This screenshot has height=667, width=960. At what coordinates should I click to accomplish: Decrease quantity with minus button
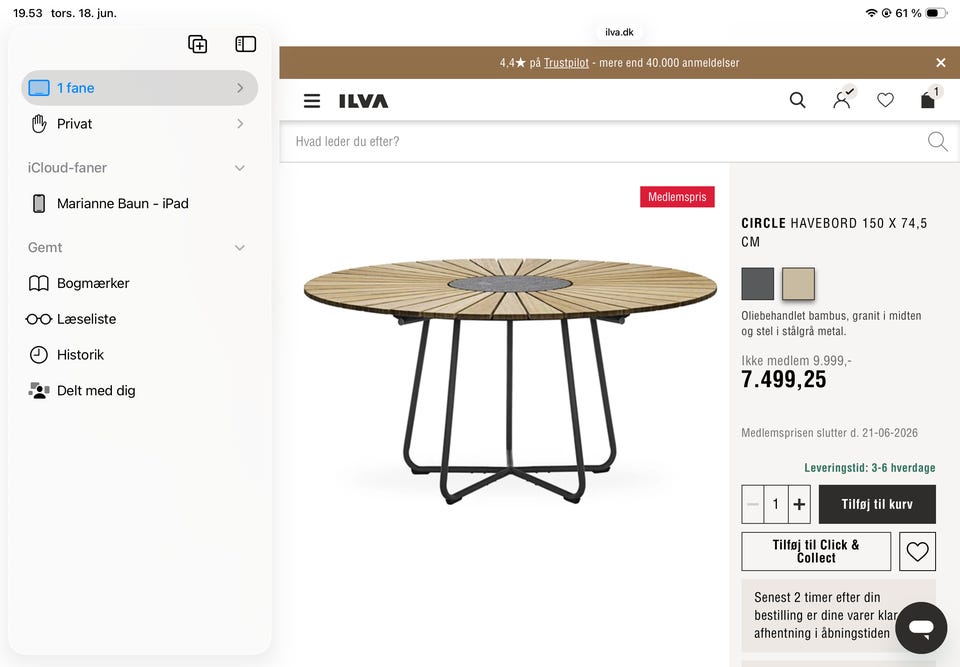[753, 504]
